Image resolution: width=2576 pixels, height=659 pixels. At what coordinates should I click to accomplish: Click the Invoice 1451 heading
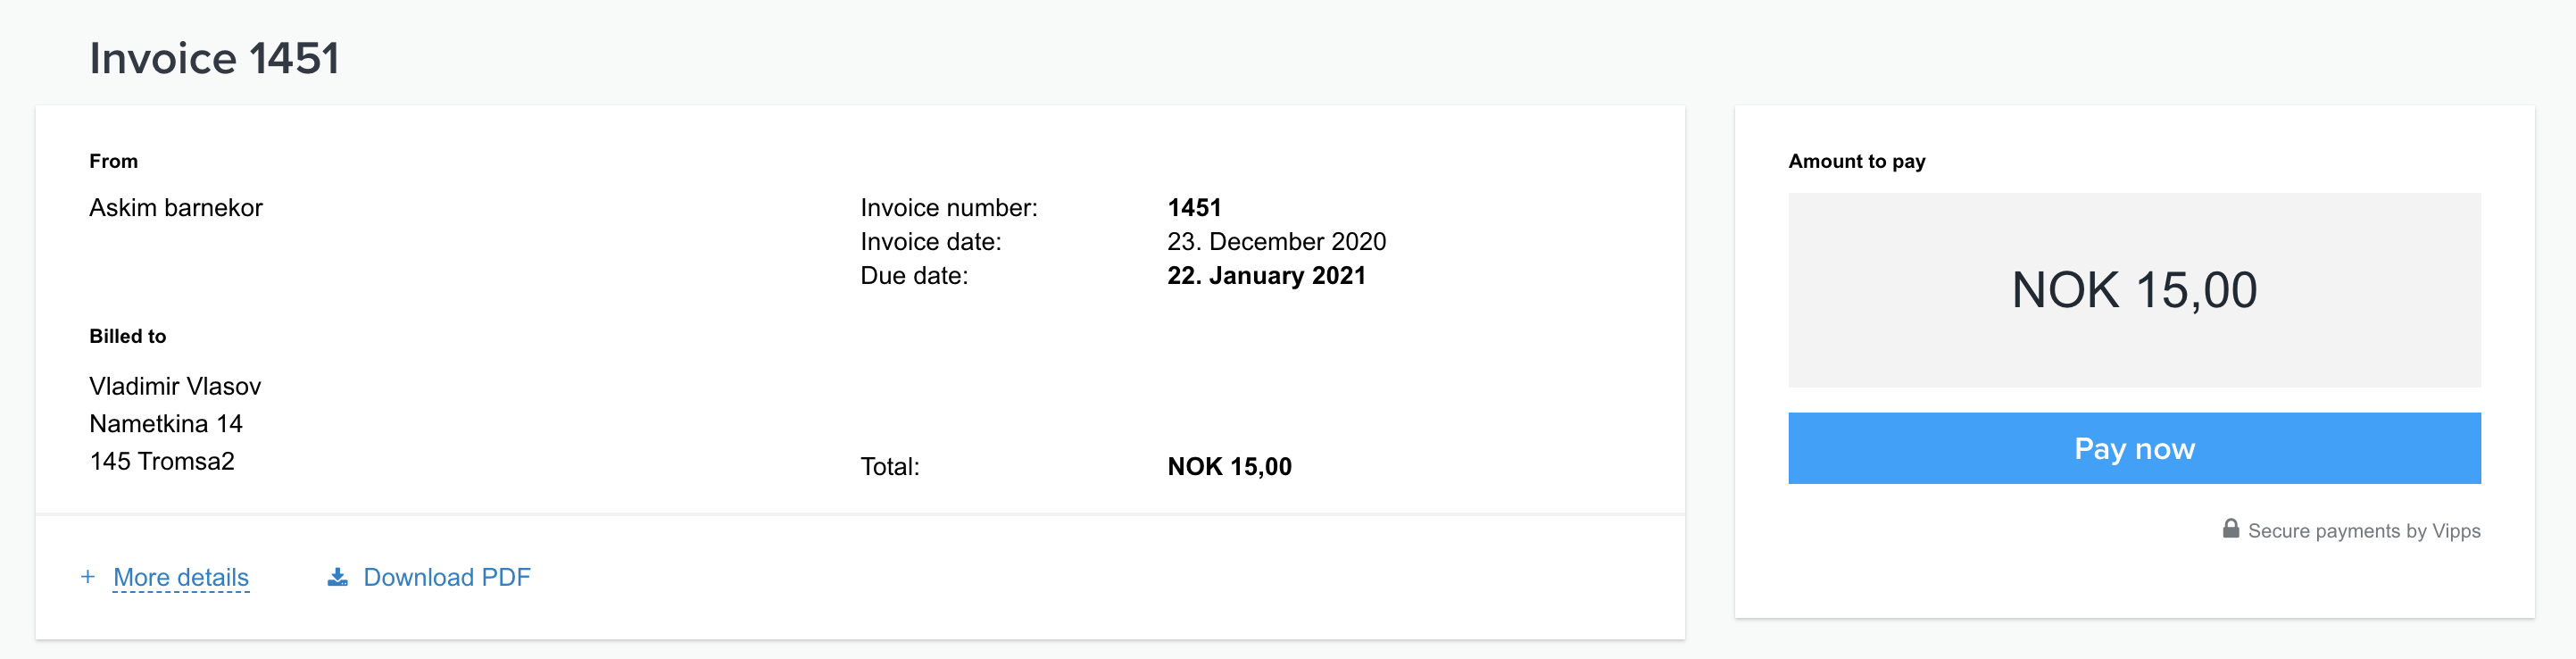214,58
